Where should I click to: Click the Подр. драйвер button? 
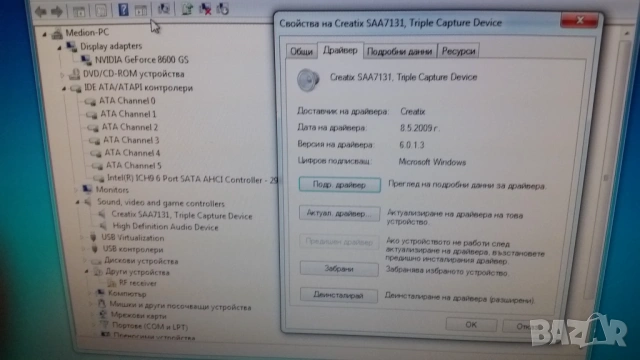point(340,185)
